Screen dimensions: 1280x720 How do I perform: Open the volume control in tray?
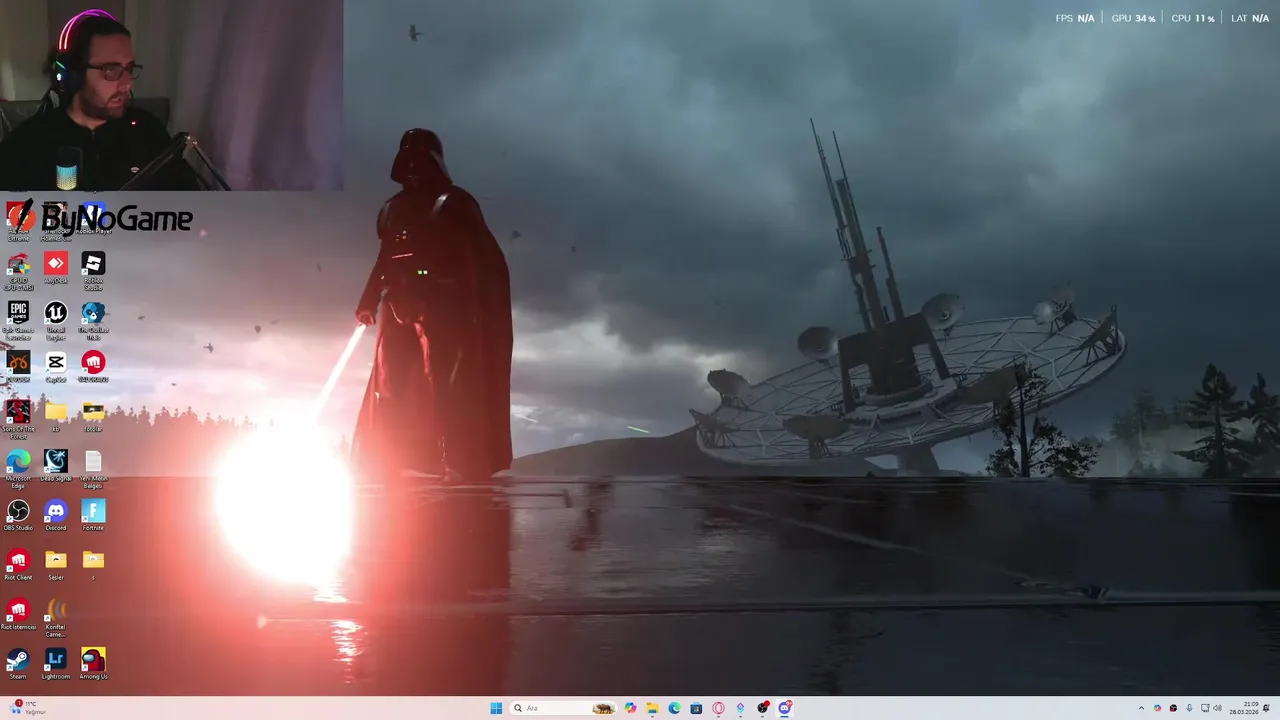click(x=1217, y=708)
